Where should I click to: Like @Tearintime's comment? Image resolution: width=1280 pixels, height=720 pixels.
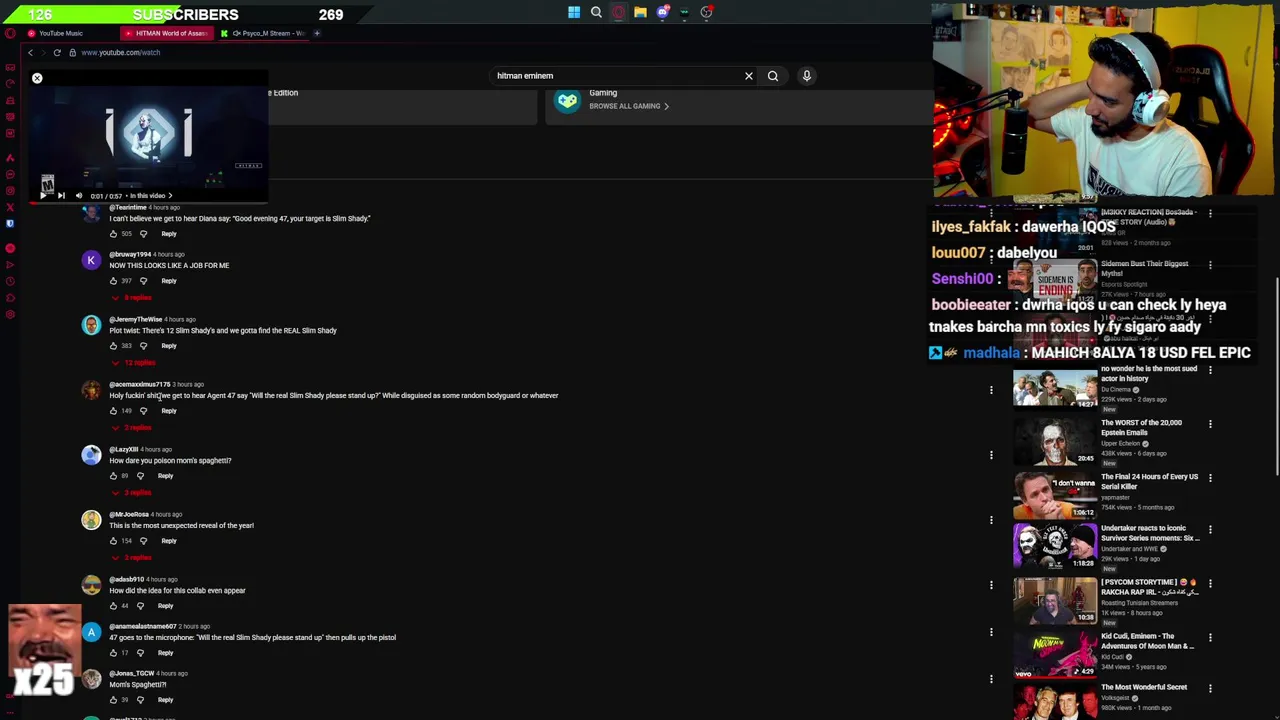113,234
